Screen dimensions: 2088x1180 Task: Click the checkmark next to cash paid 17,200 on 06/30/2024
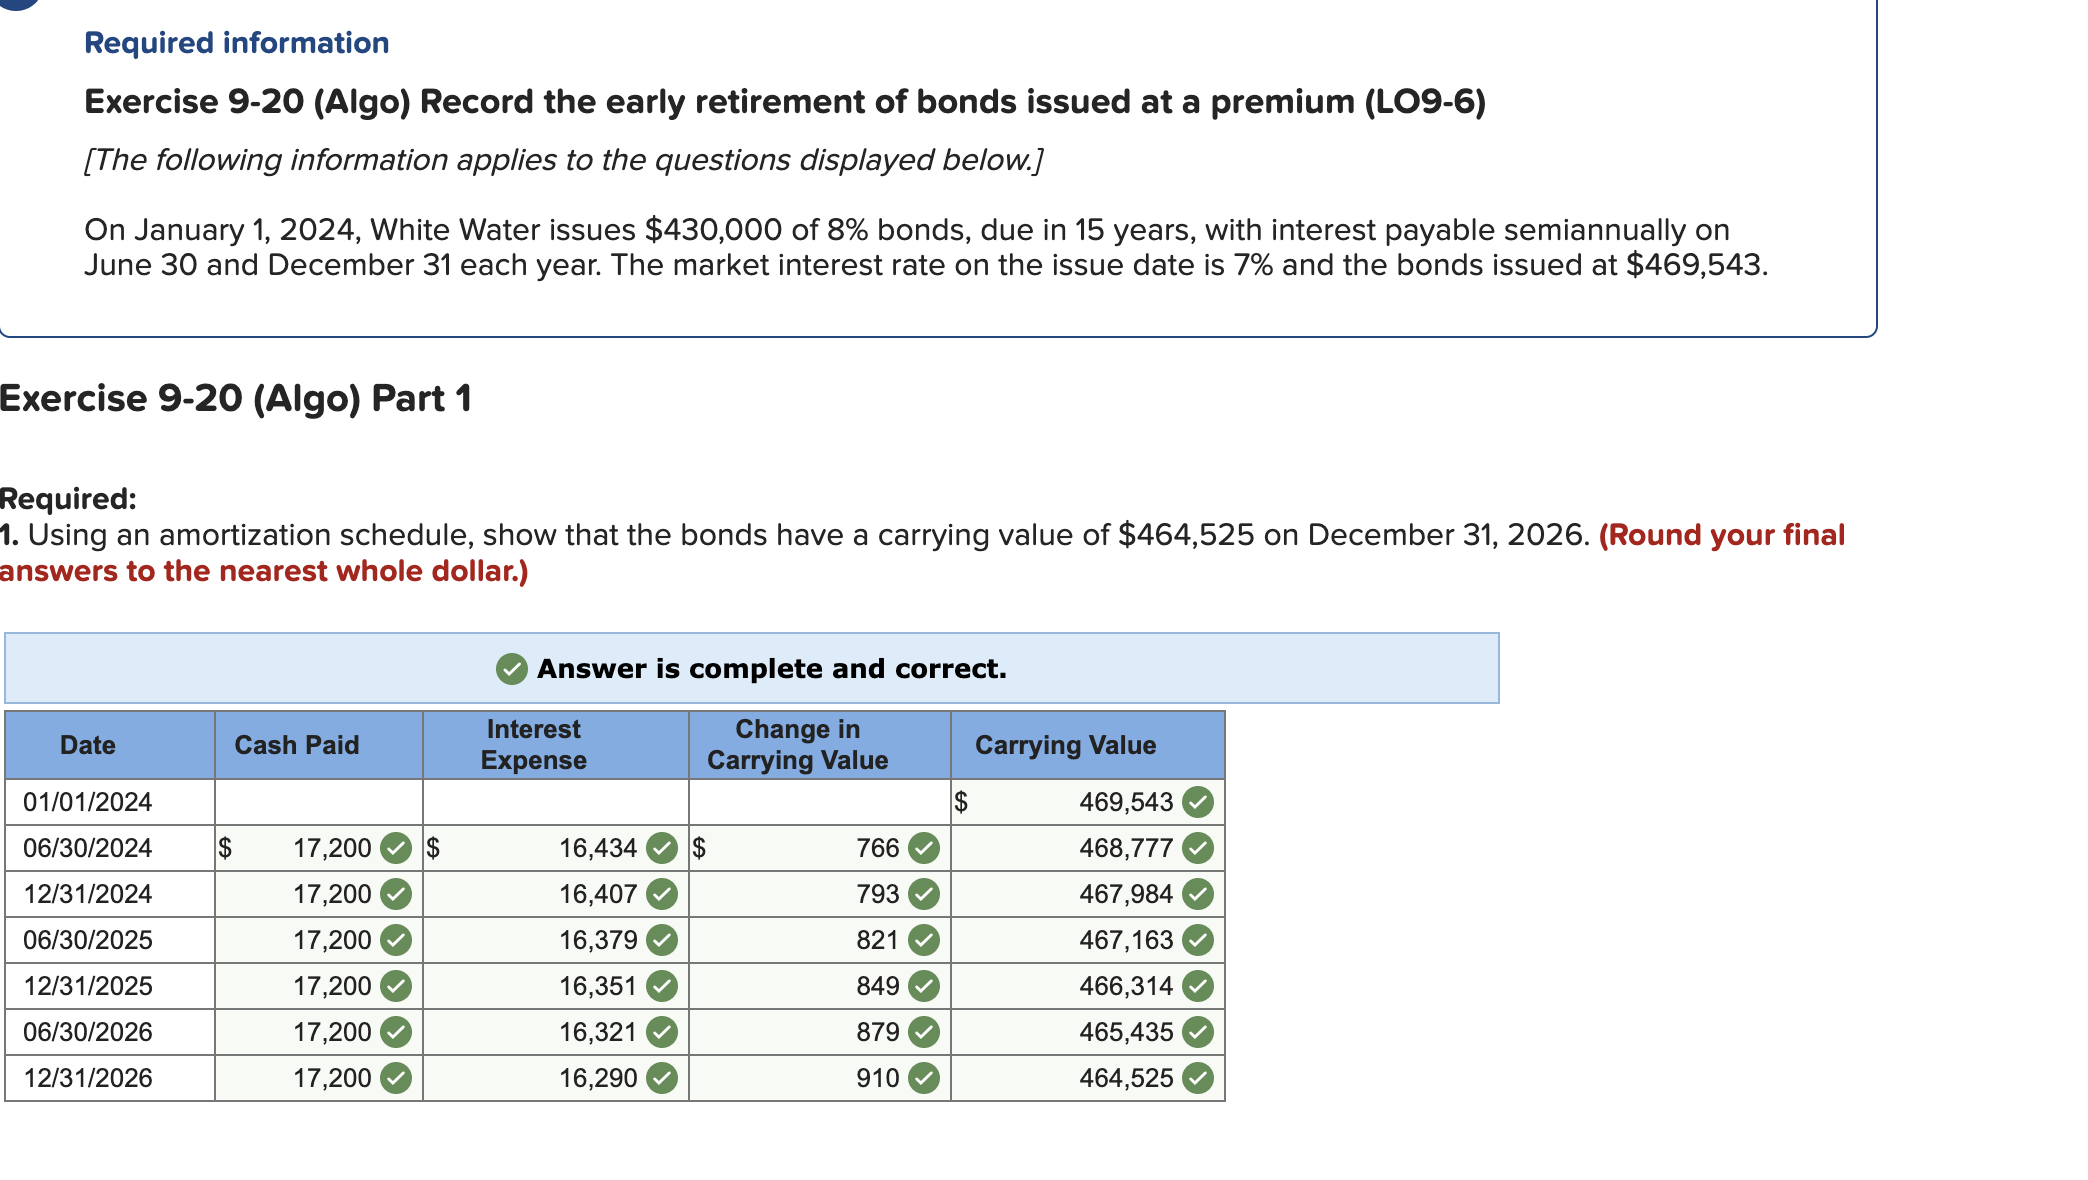point(396,847)
